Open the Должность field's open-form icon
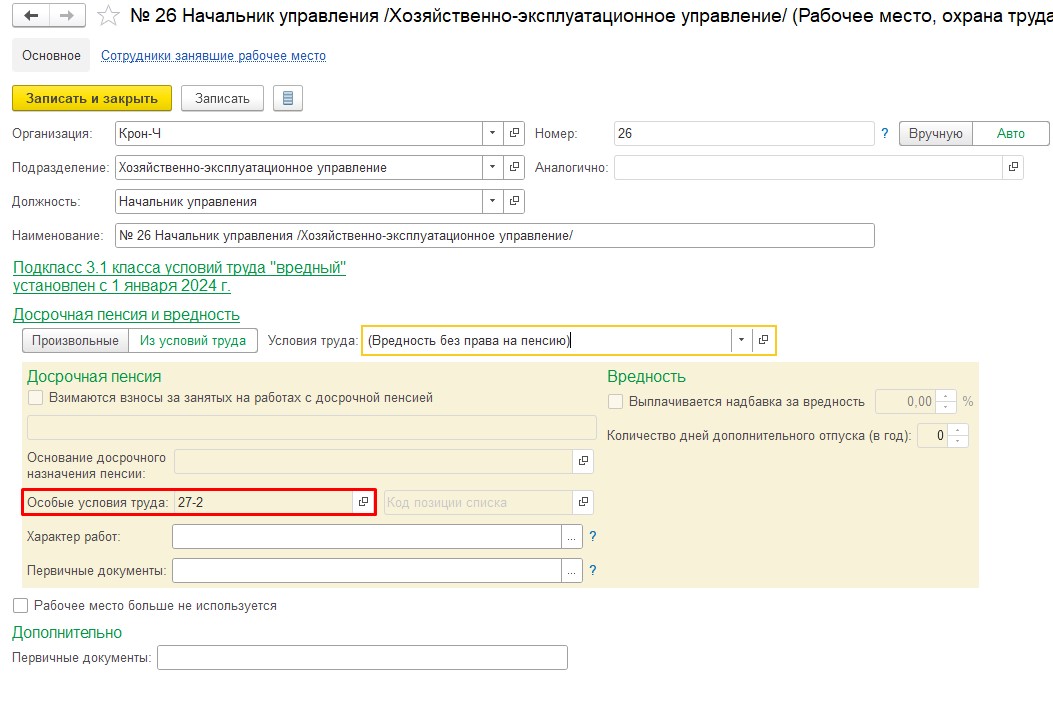This screenshot has width=1053, height=706. tap(515, 201)
